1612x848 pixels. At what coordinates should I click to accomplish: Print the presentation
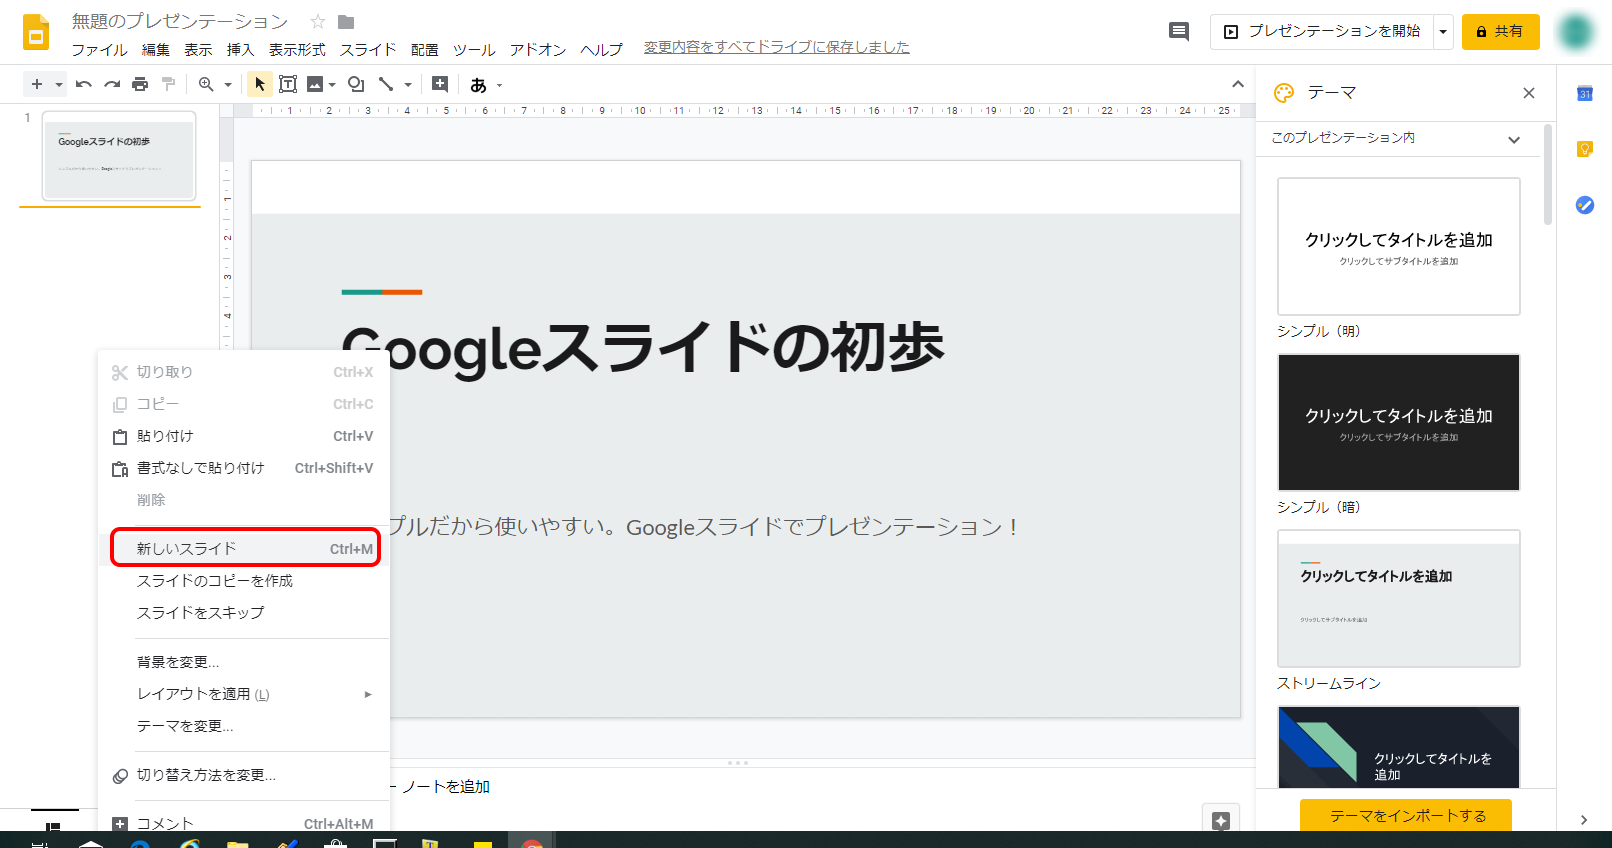(x=140, y=84)
